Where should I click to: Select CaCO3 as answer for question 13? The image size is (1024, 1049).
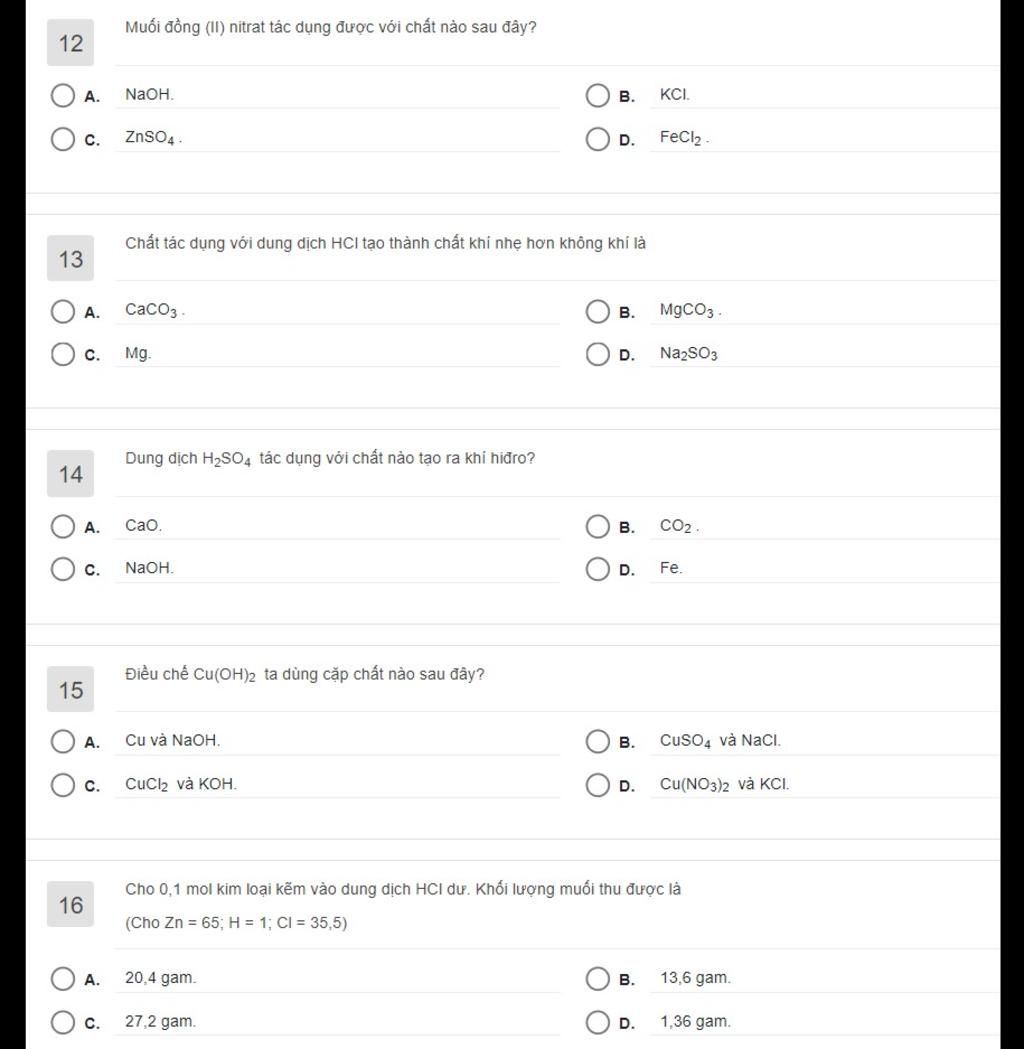(x=63, y=311)
